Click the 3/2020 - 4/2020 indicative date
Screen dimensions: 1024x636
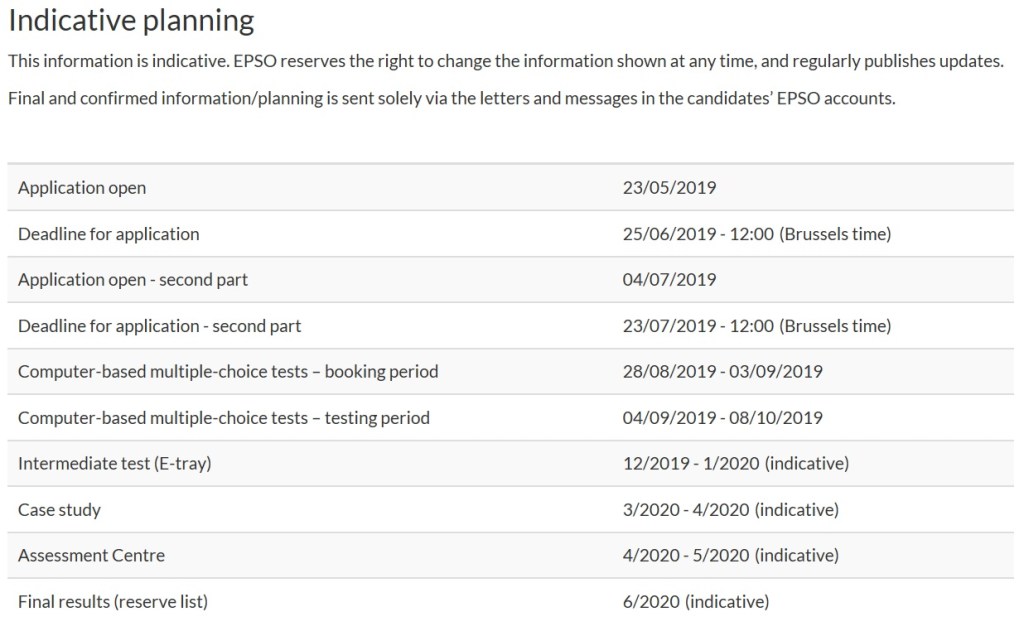pos(730,510)
